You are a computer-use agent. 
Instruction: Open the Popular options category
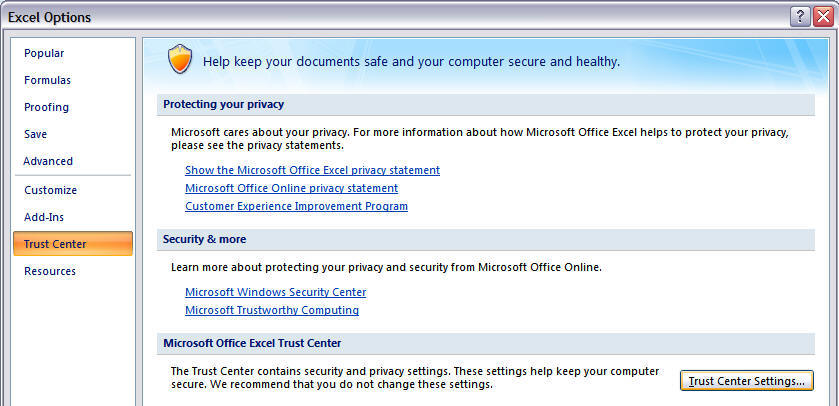pyautogui.click(x=44, y=53)
